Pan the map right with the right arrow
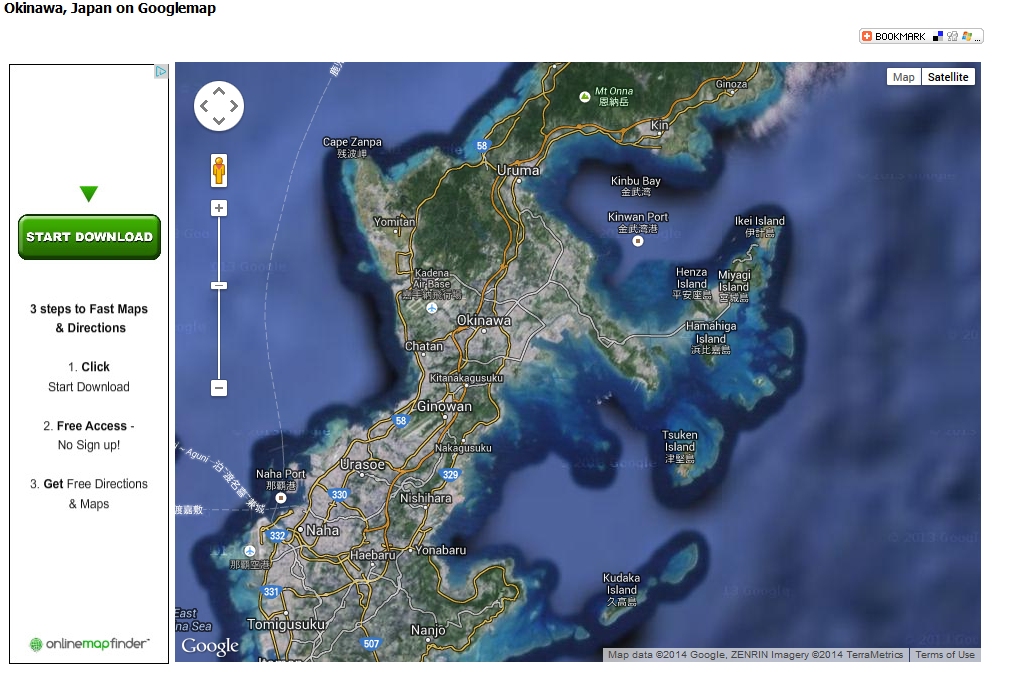This screenshot has height=697, width=1012. pyautogui.click(x=234, y=106)
